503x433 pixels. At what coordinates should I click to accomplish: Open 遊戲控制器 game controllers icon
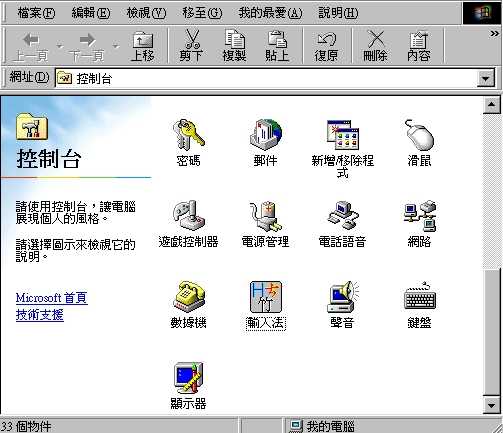tap(188, 224)
